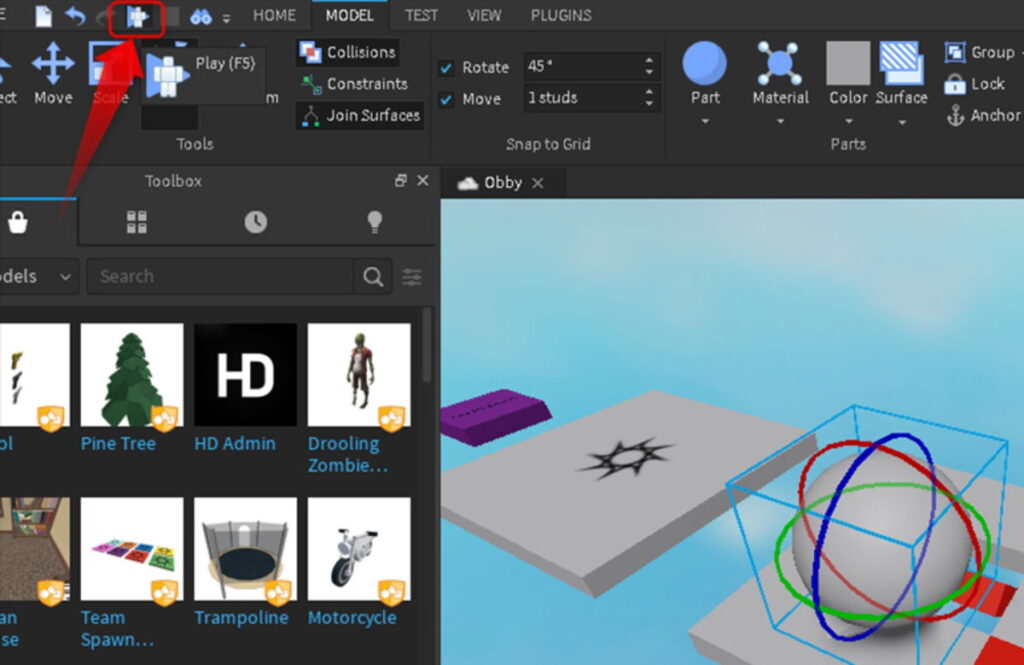Toggle Collisions option

tap(347, 53)
